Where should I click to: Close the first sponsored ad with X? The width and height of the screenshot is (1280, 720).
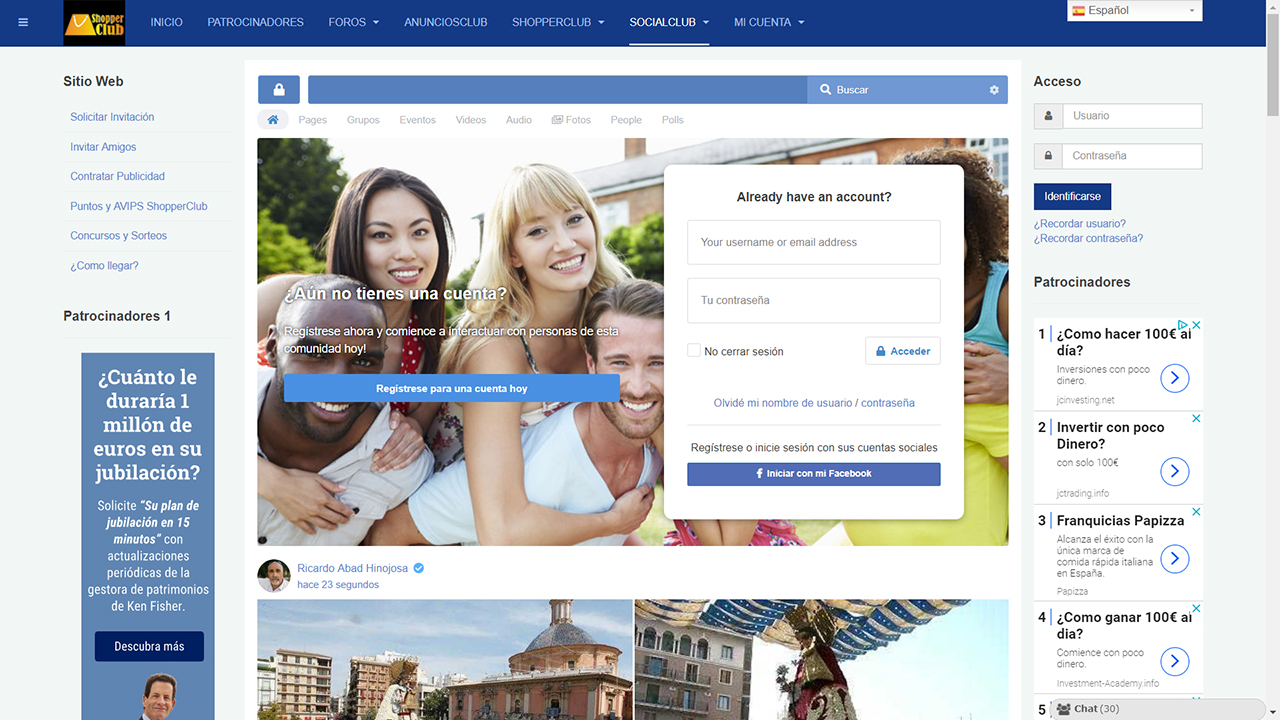coord(1196,325)
